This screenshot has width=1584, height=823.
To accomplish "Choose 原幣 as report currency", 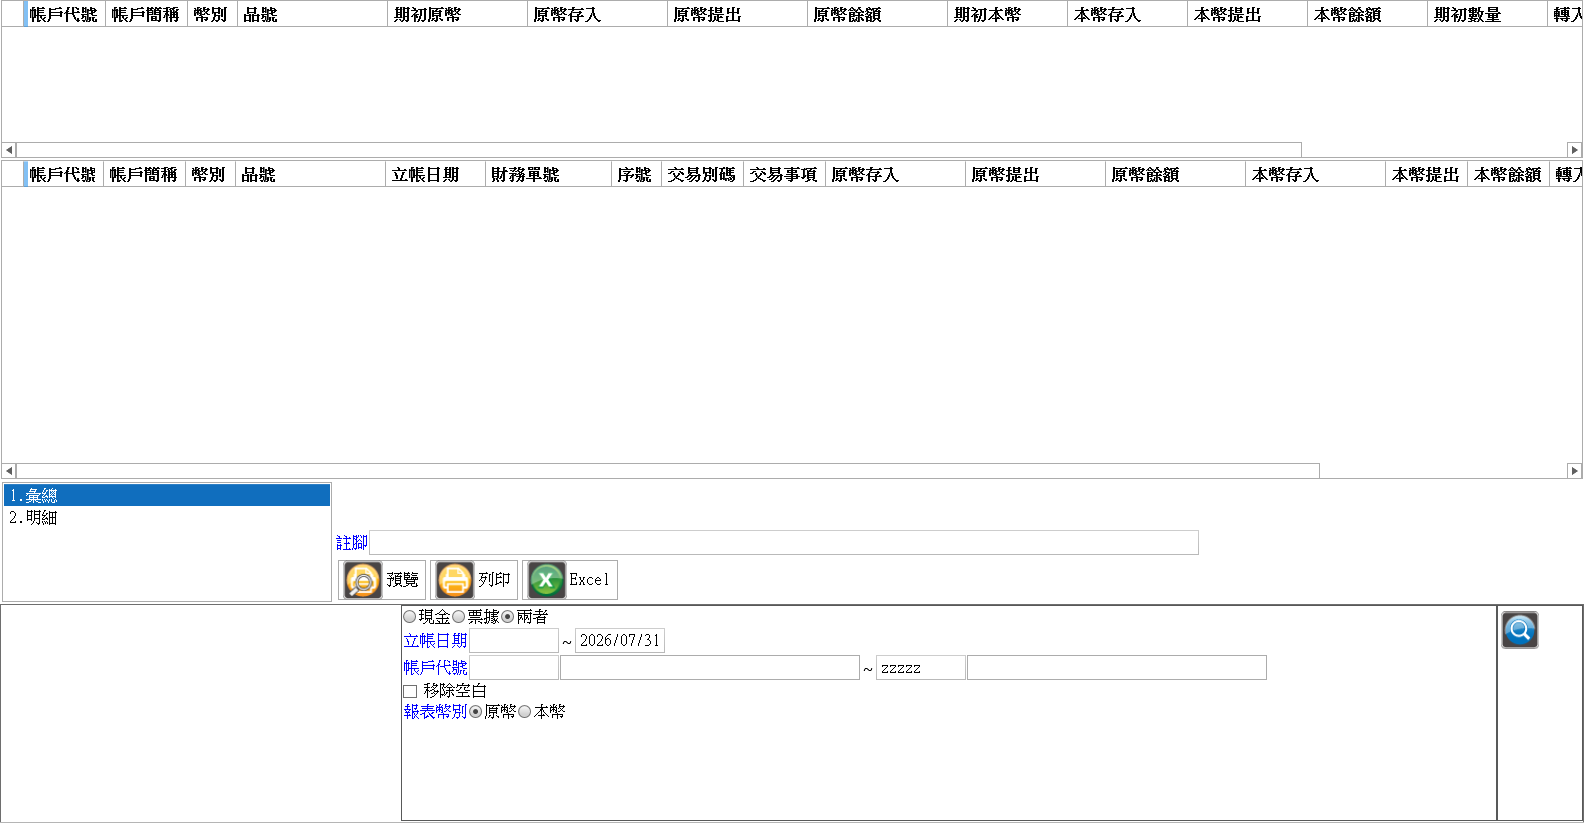I will tap(476, 712).
